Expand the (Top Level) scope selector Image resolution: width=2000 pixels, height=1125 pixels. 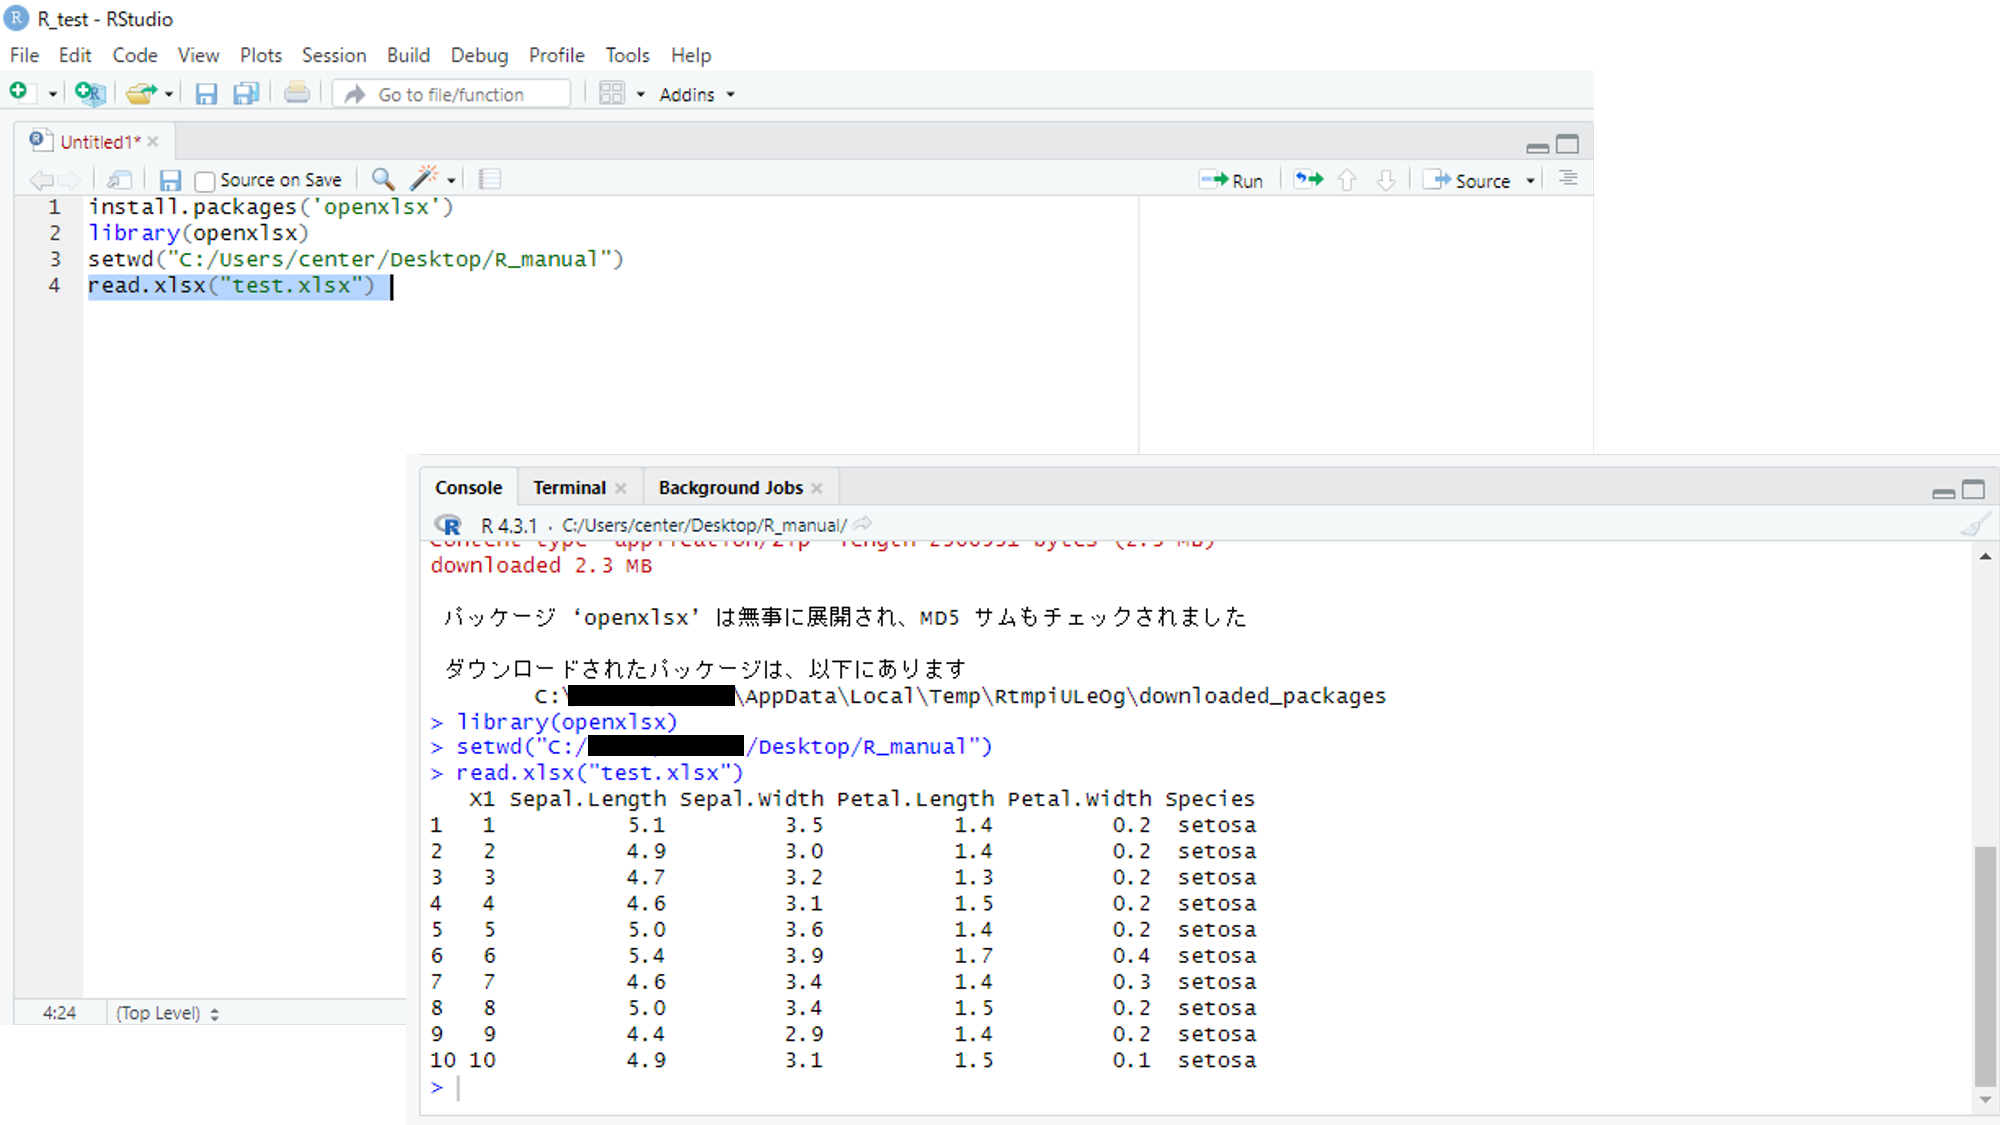click(167, 1013)
